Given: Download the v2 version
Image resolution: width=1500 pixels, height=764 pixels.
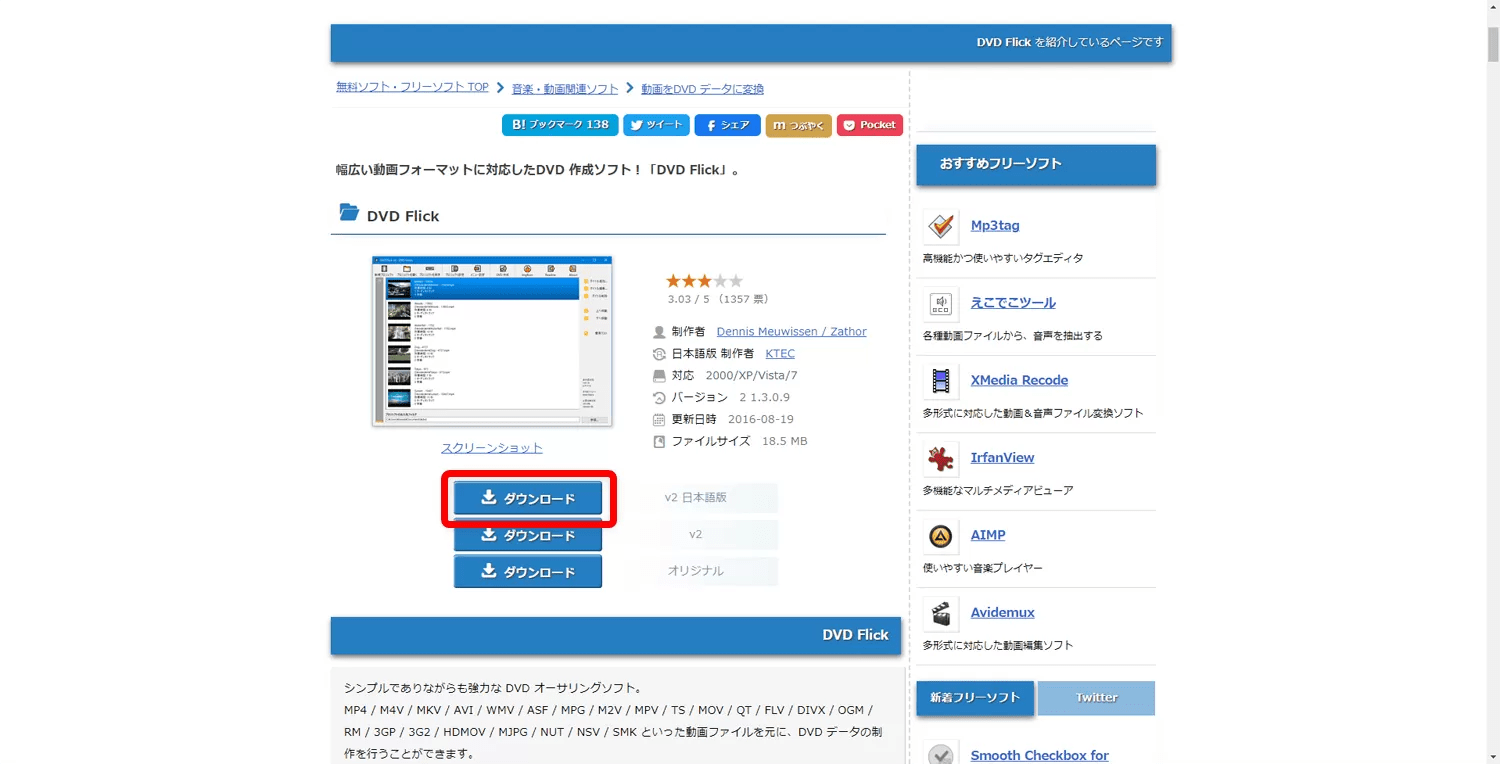Looking at the screenshot, I should coord(528,535).
